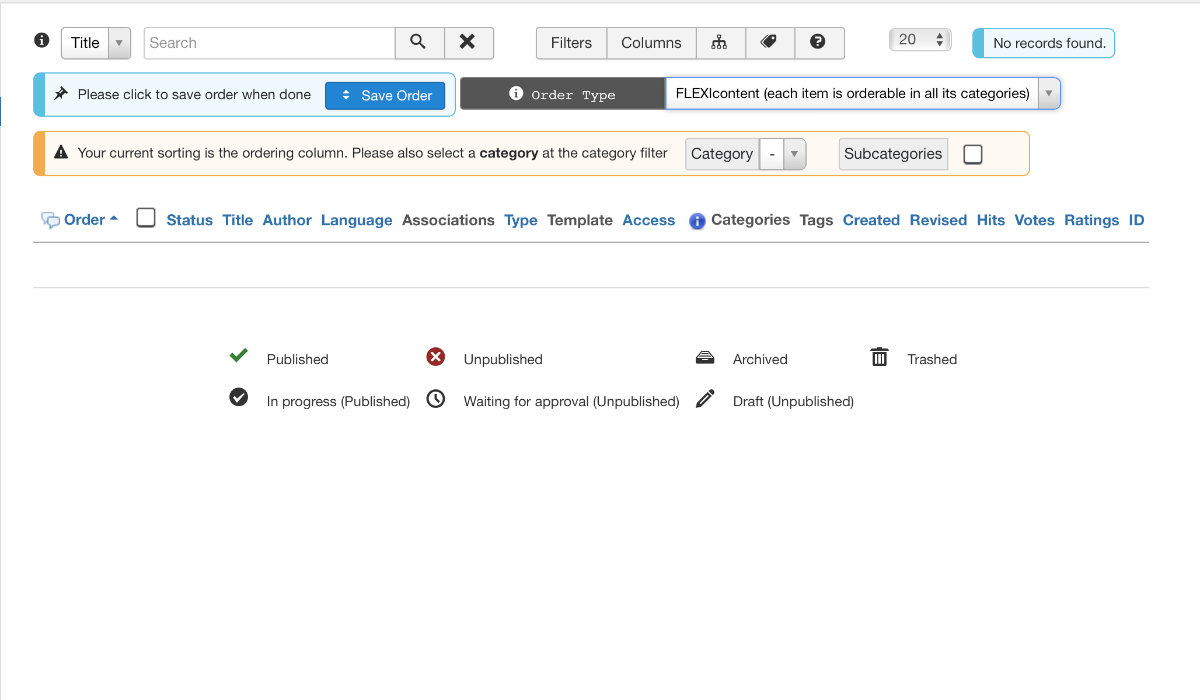Viewport: 1200px width, 700px height.
Task: Enable the Subcategories checkbox
Action: point(972,154)
